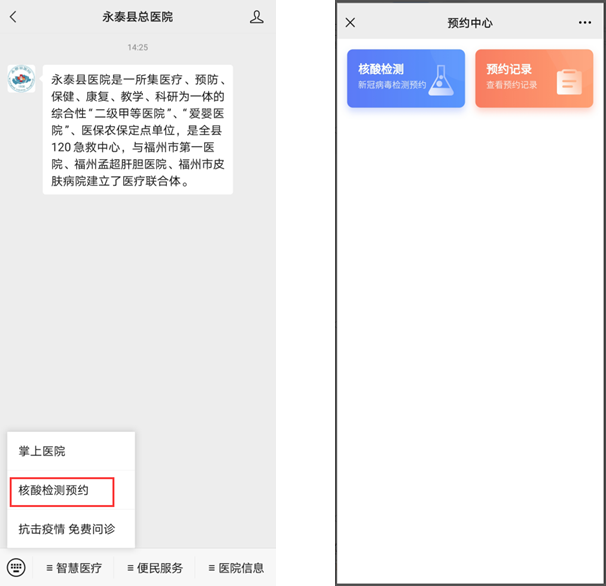This screenshot has height=586, width=606.
Task: Click the clipboard icon on the 预约记录 card
Action: (568, 81)
